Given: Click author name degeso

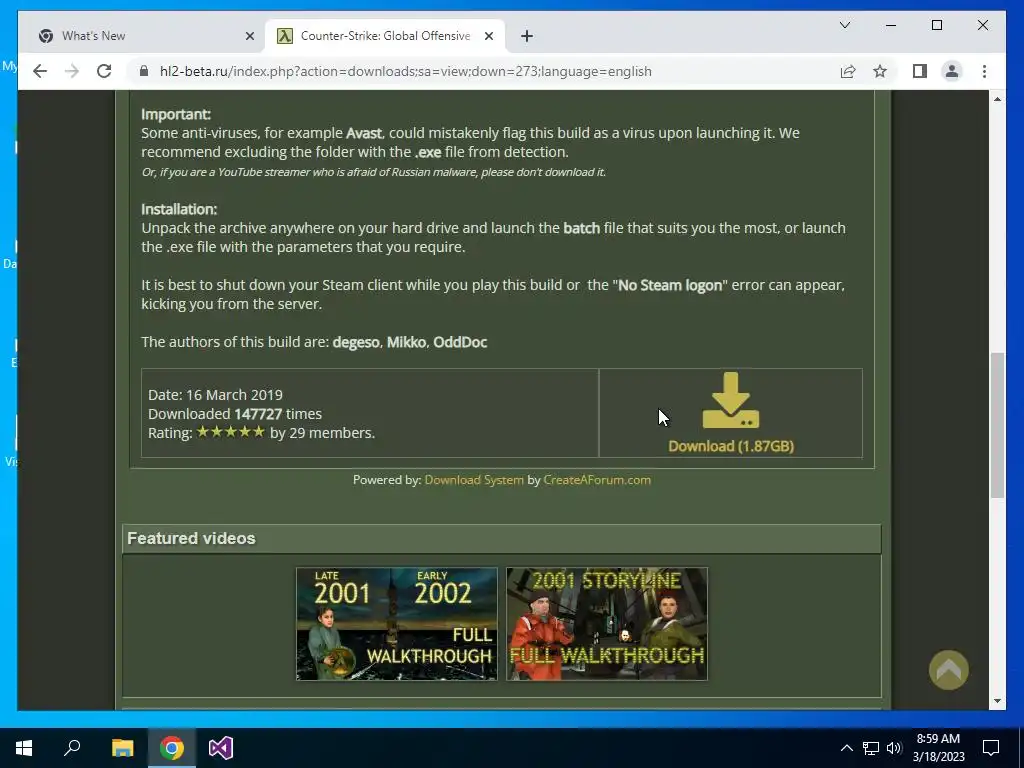Looking at the screenshot, I should (x=356, y=342).
